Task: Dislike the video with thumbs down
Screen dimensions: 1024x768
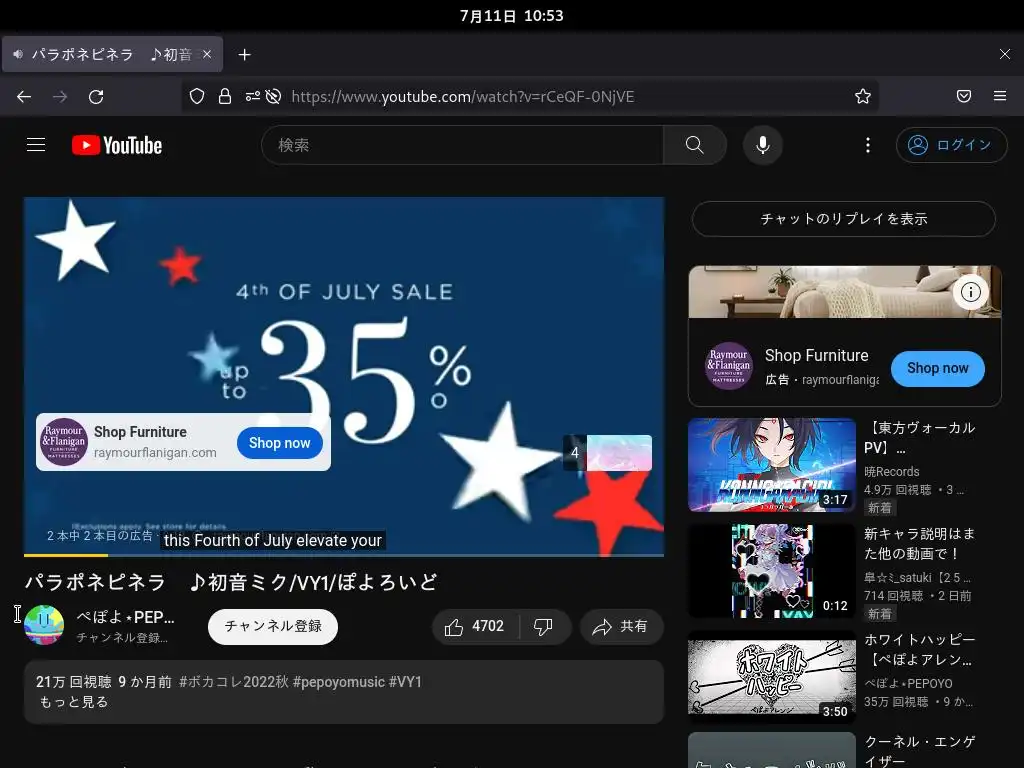Action: pos(543,626)
